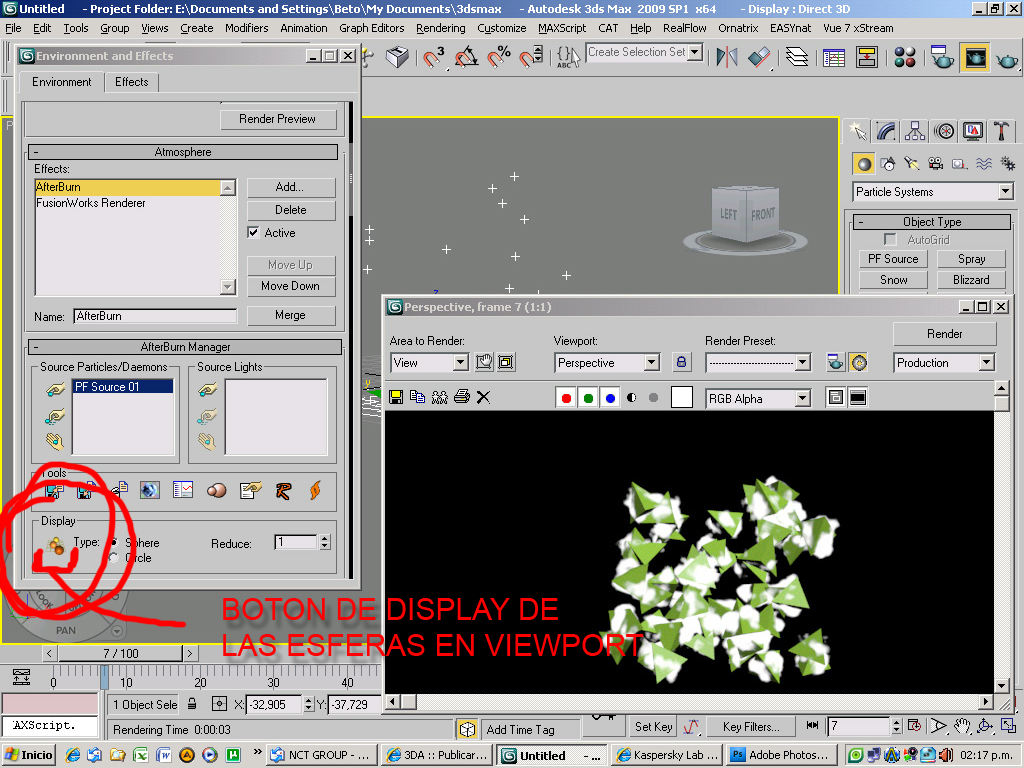Open the RGB Alpha channel dropdown
Image resolution: width=1024 pixels, height=768 pixels.
(803, 398)
